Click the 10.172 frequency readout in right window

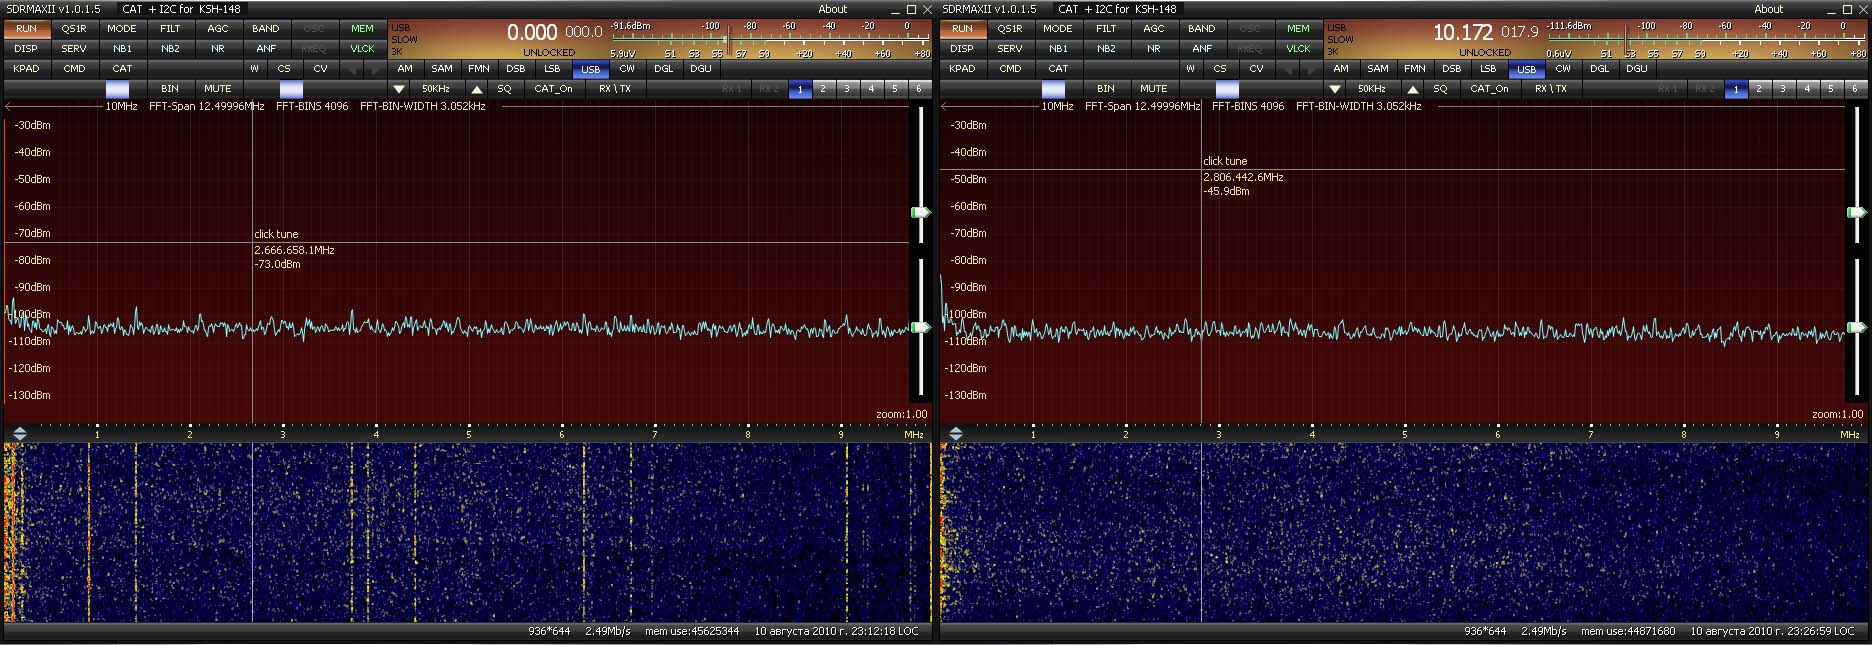1463,33
